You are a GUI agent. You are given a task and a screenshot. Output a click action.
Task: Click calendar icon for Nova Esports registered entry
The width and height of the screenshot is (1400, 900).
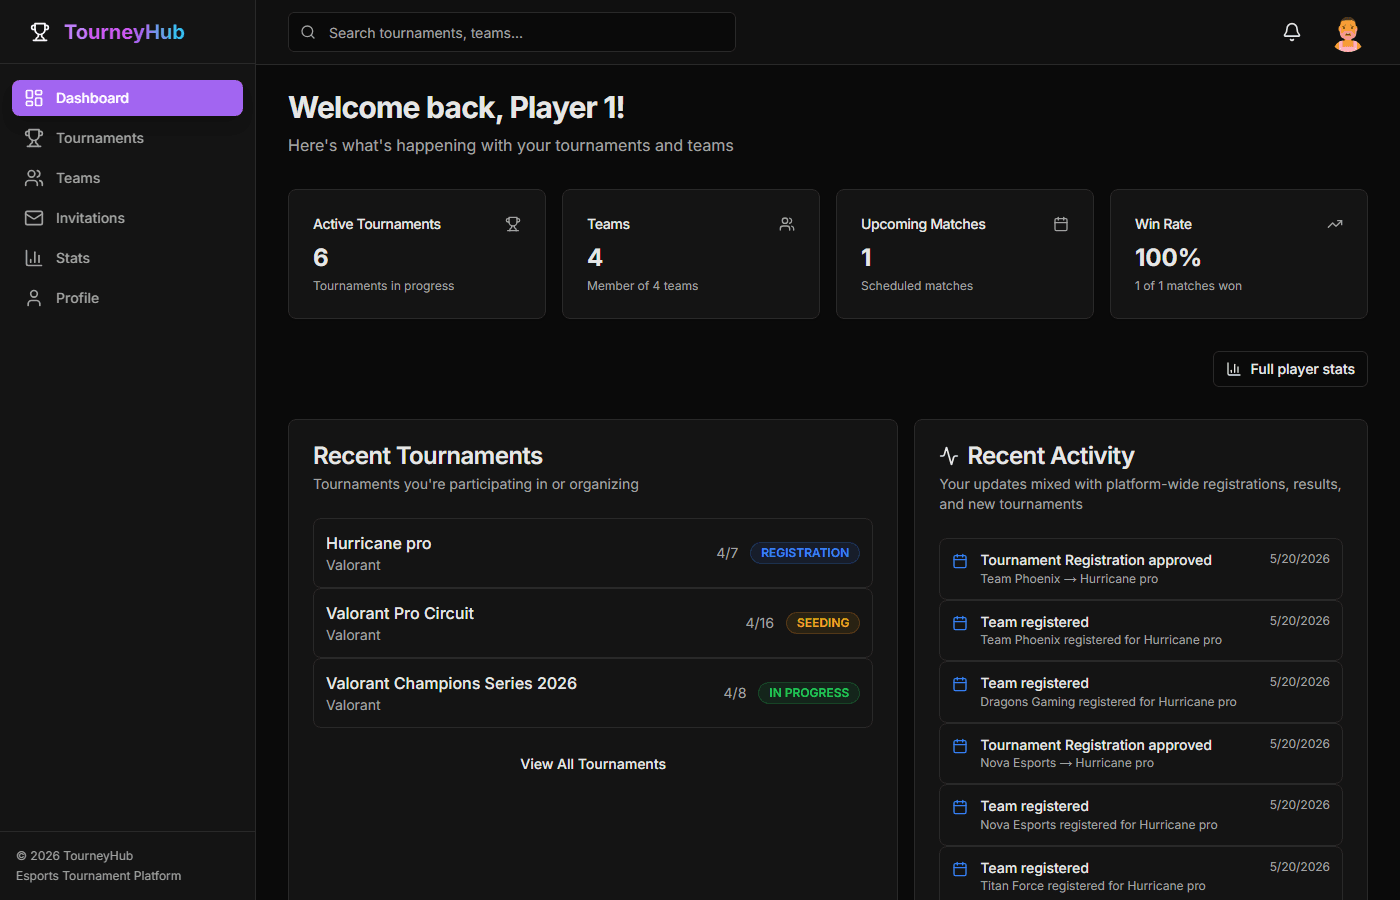click(960, 807)
